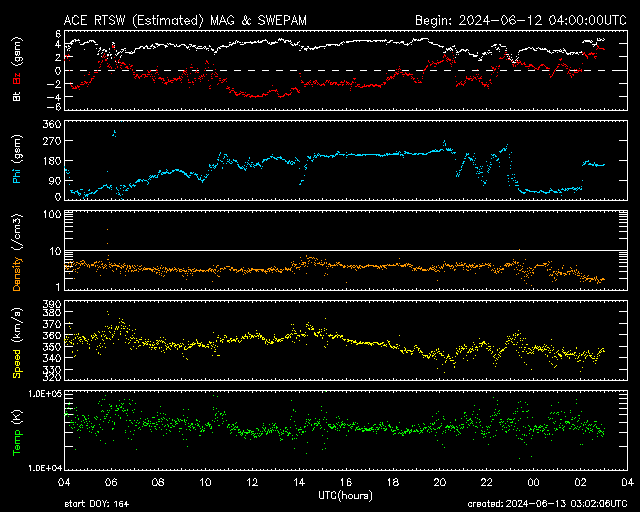Viewport: 640px width, 512px height.
Task: Click the '1.0E+04' tick on the Temp axis
Action: click(x=45, y=468)
